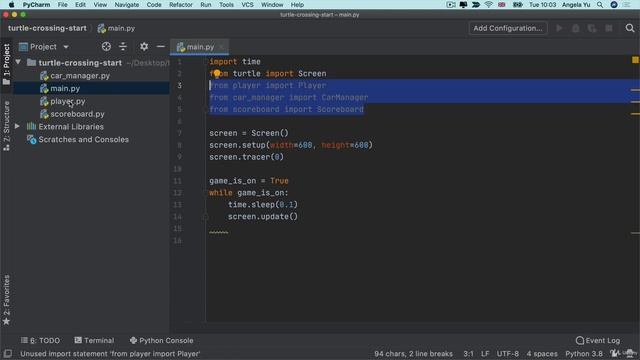Click main.py breadcrumb in navigation bar

(116, 28)
